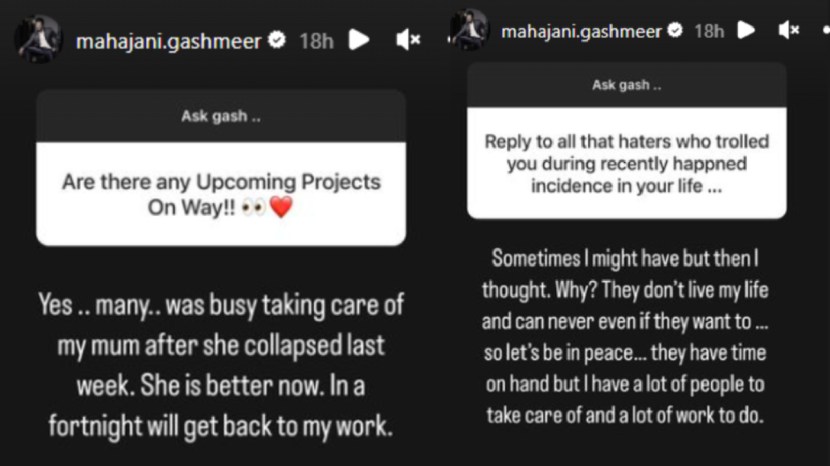830x466 pixels.
Task: Tap the answer text about taking care of mum
Action: (x=221, y=365)
